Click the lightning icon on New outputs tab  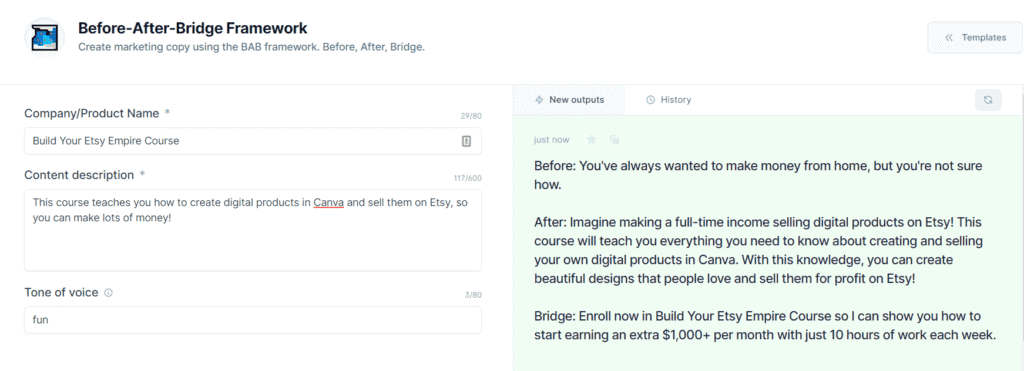539,100
